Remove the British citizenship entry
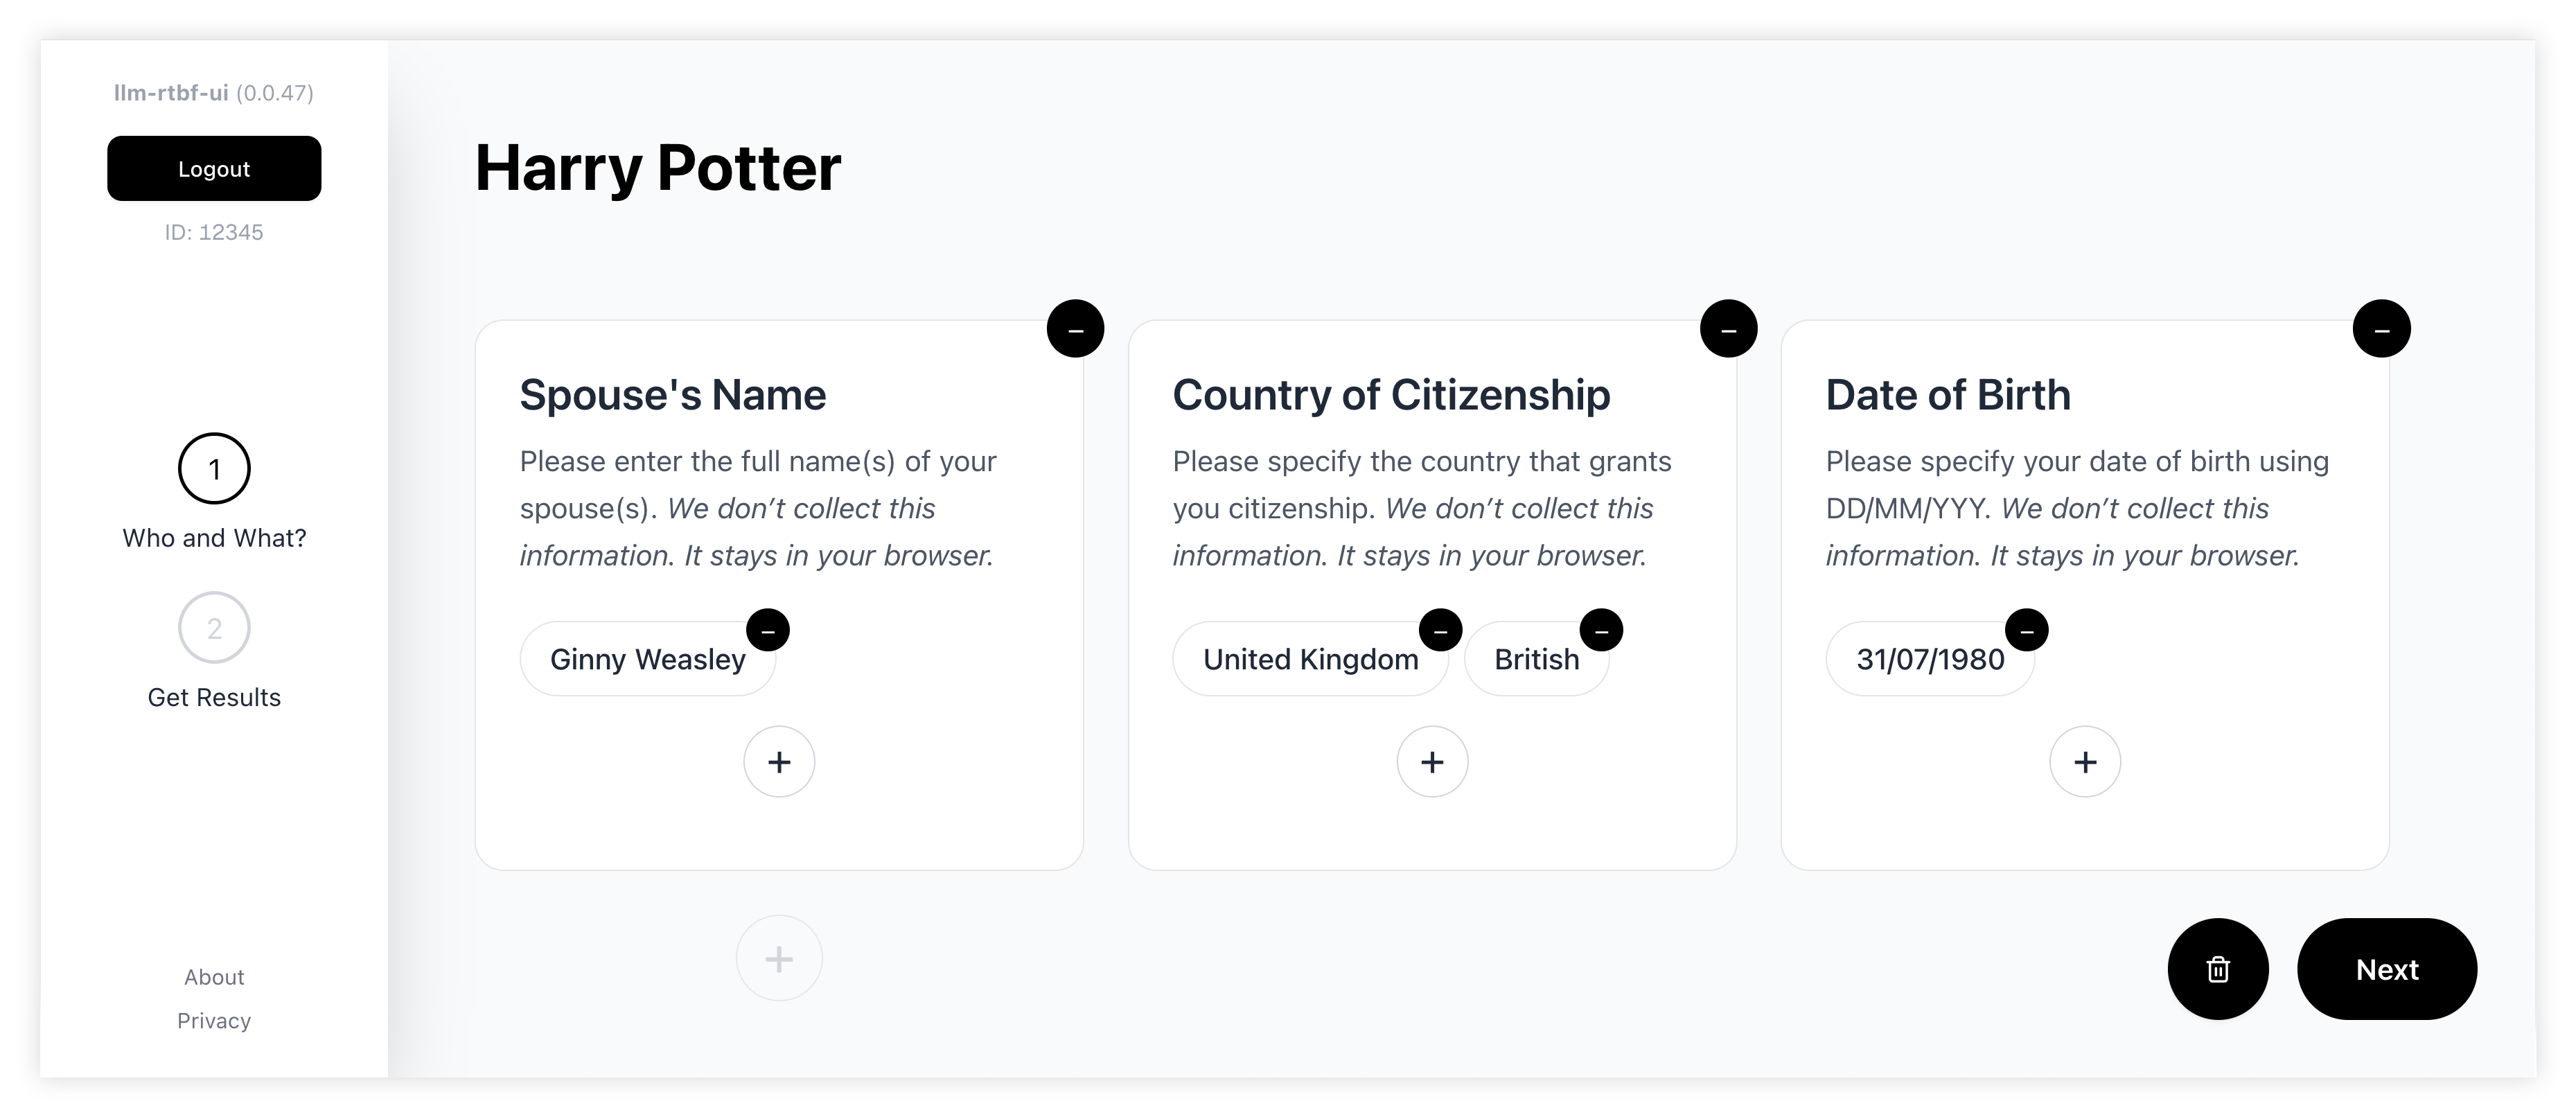The height and width of the screenshot is (1117, 2576). [x=1601, y=630]
